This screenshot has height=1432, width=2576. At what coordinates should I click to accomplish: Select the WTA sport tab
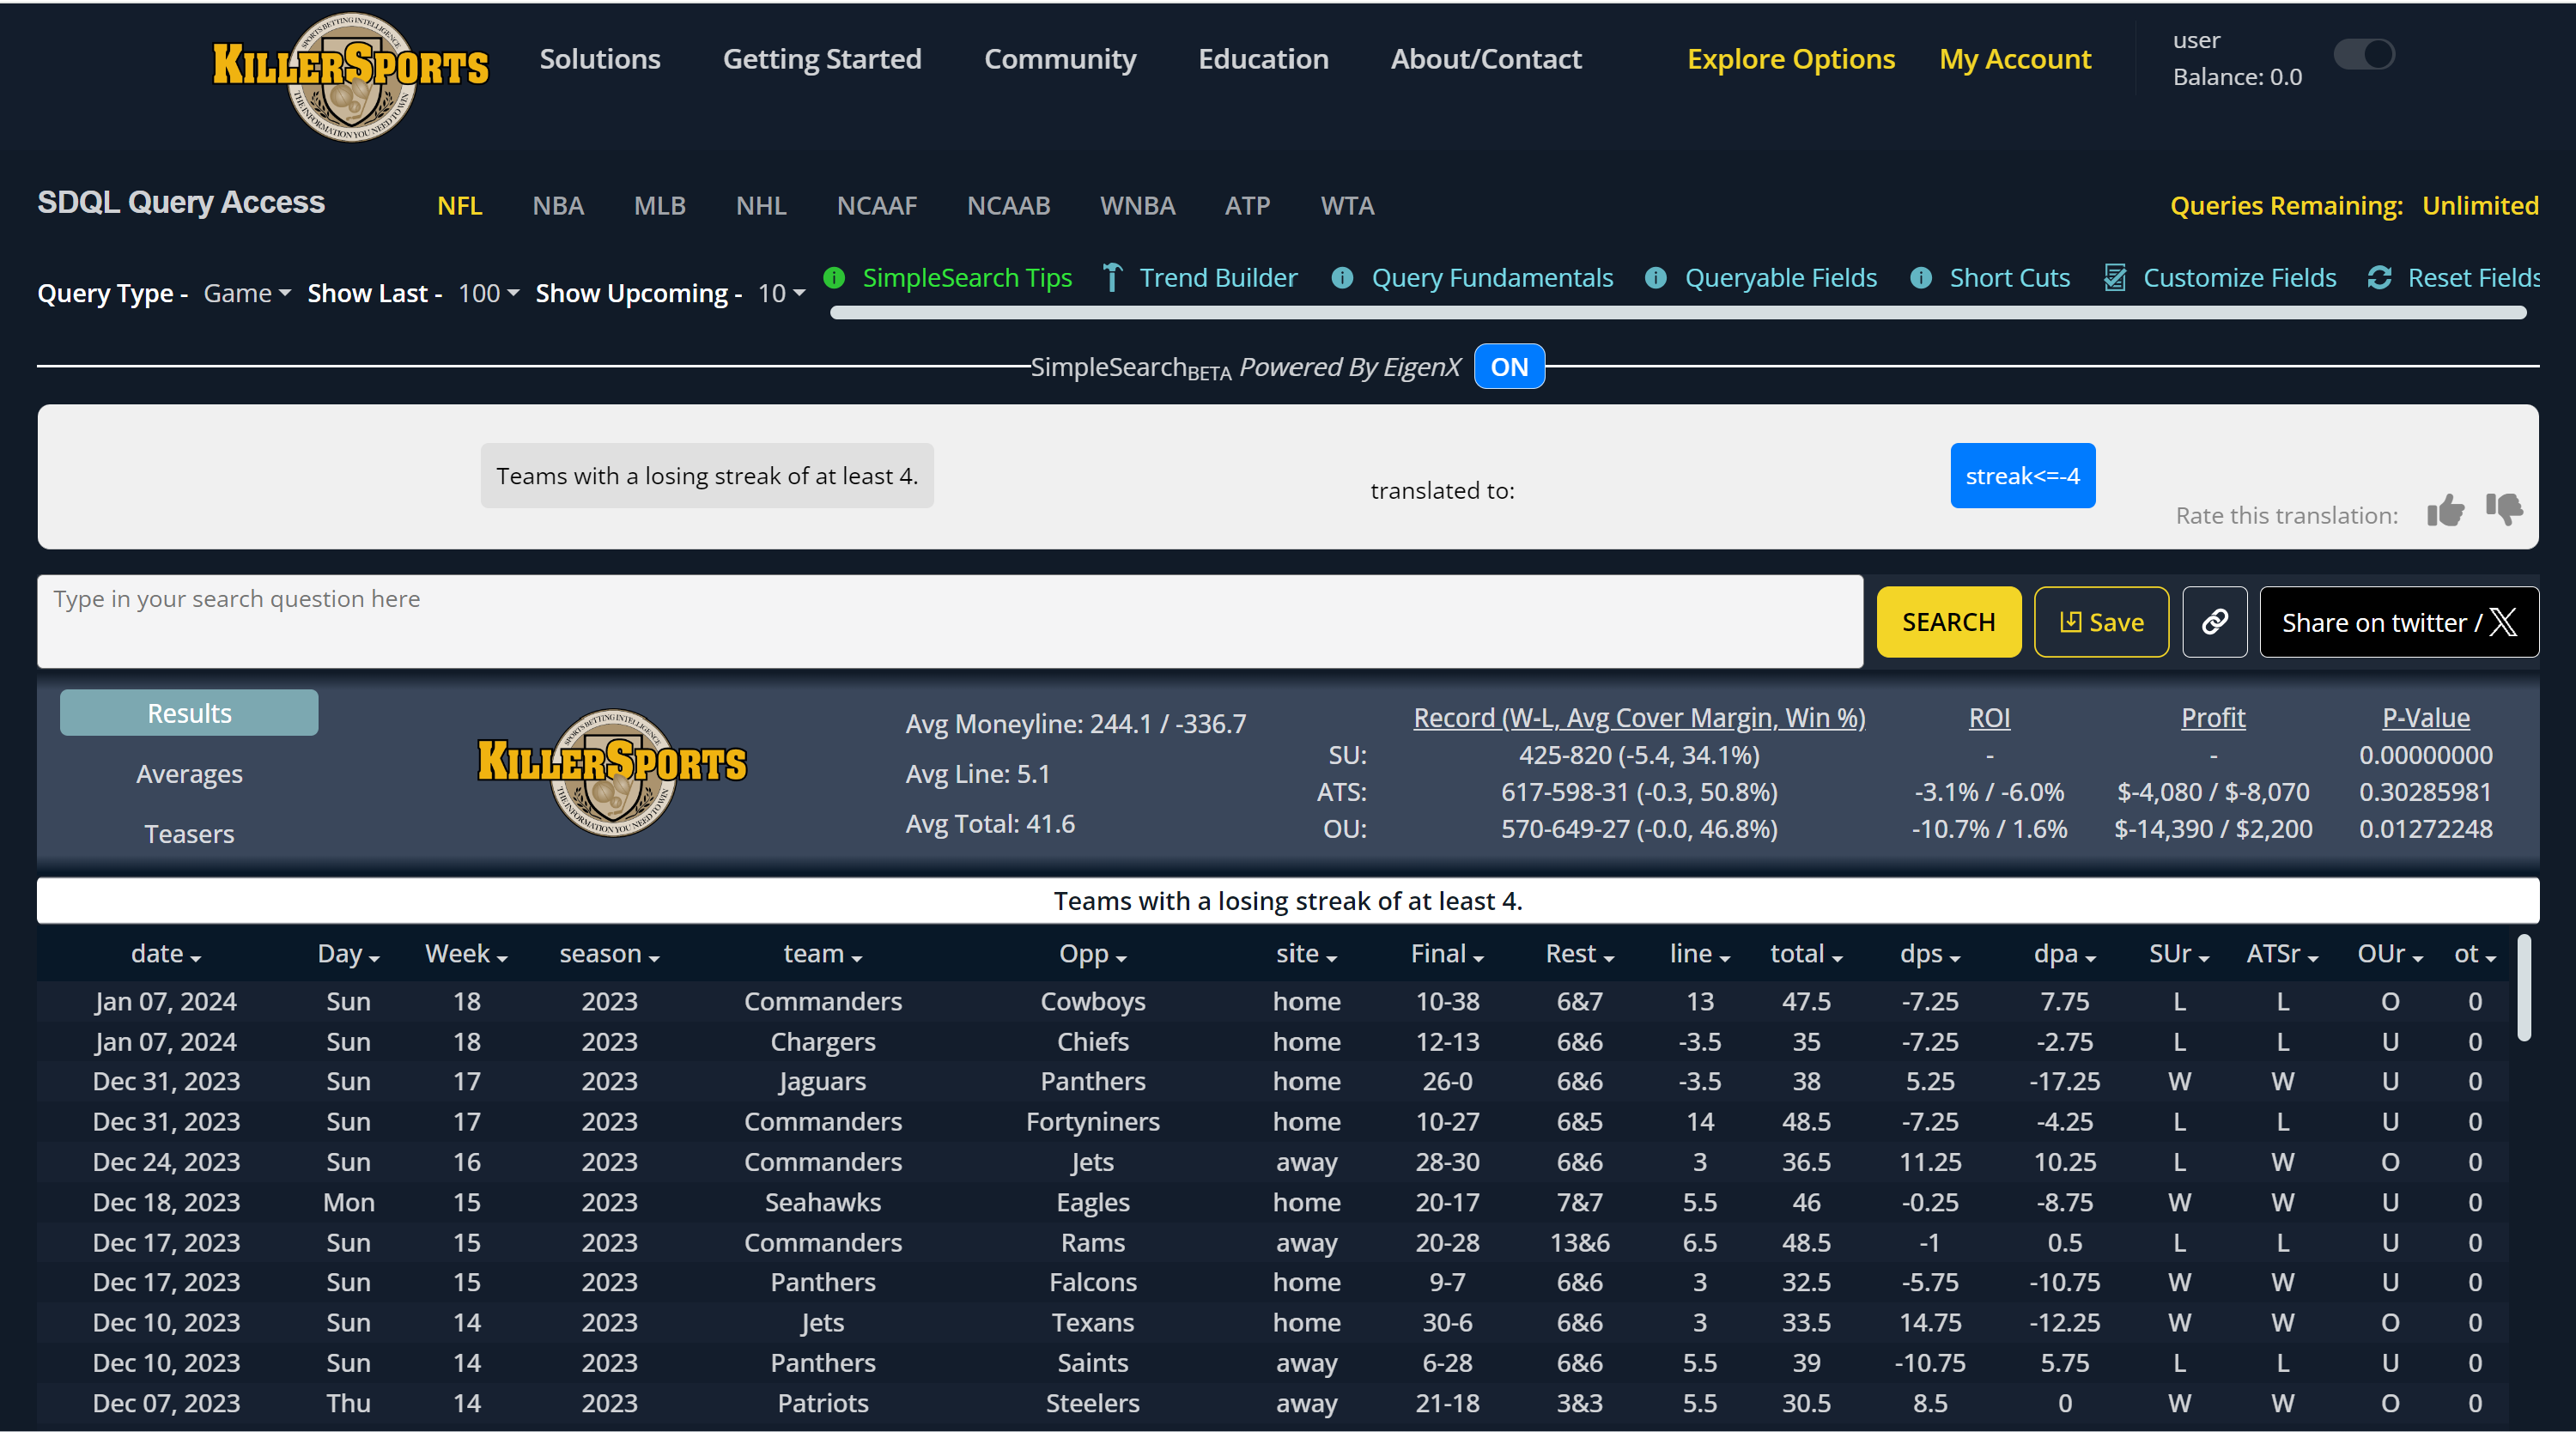tap(1348, 206)
